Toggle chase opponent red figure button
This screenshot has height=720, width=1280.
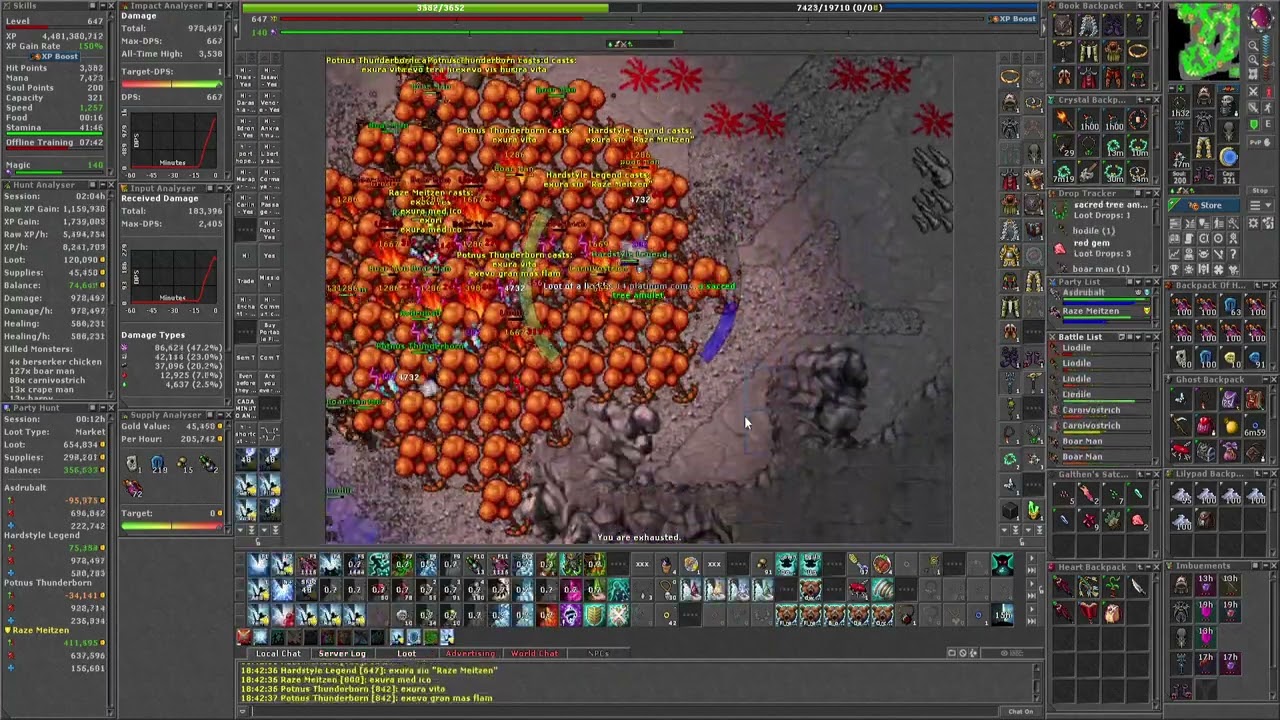[x=1268, y=91]
